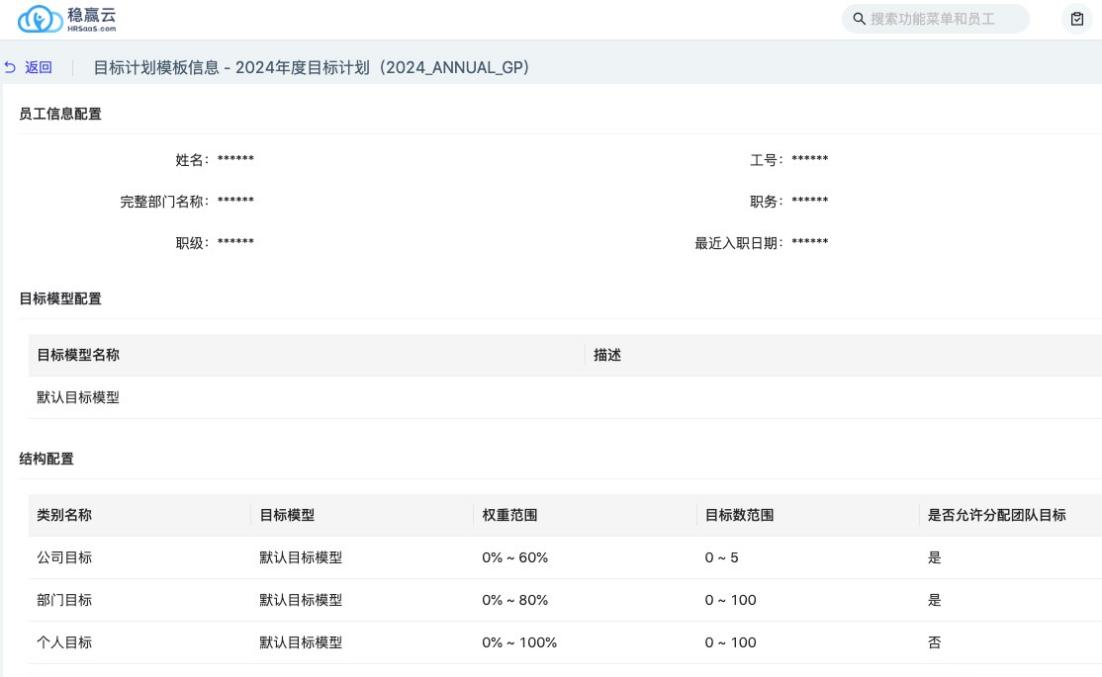Select the 个人目标 category row
1102x677 pixels.
tap(64, 642)
